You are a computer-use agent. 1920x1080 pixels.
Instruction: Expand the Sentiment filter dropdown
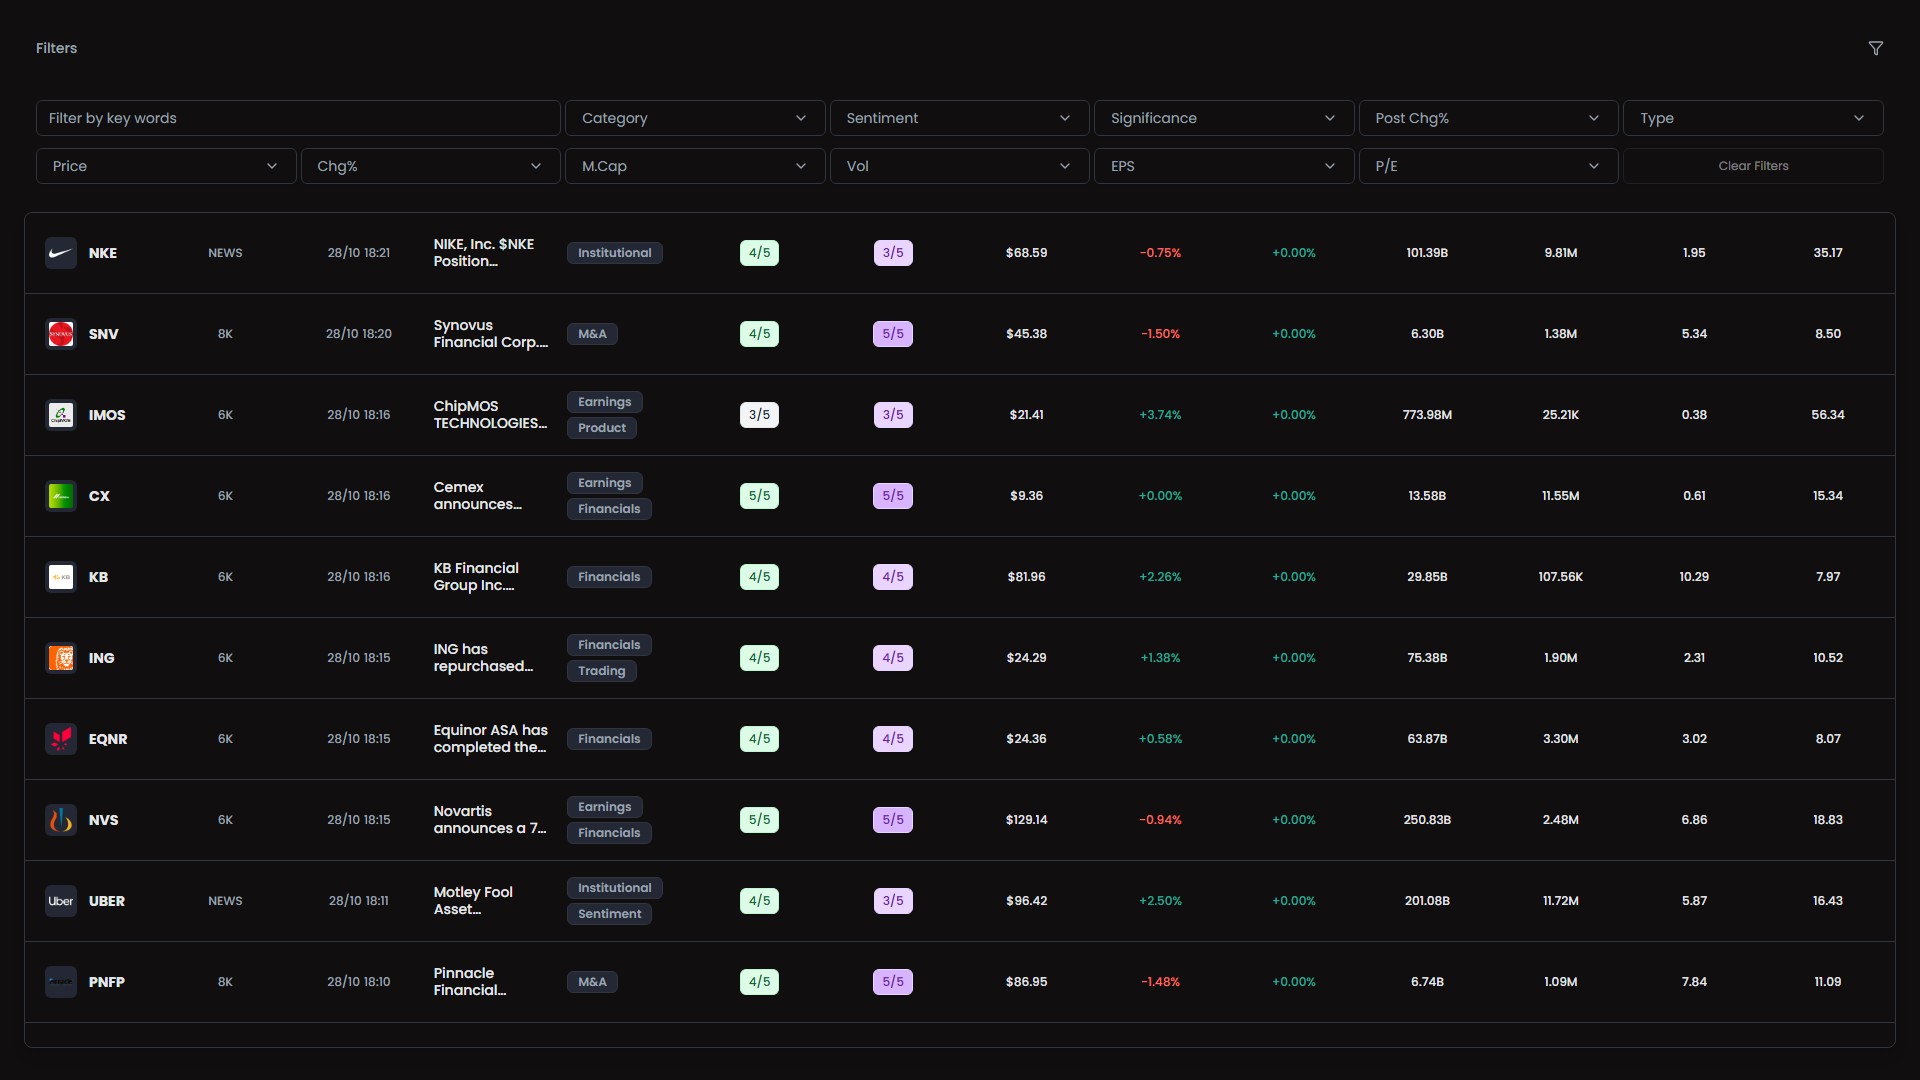(958, 118)
